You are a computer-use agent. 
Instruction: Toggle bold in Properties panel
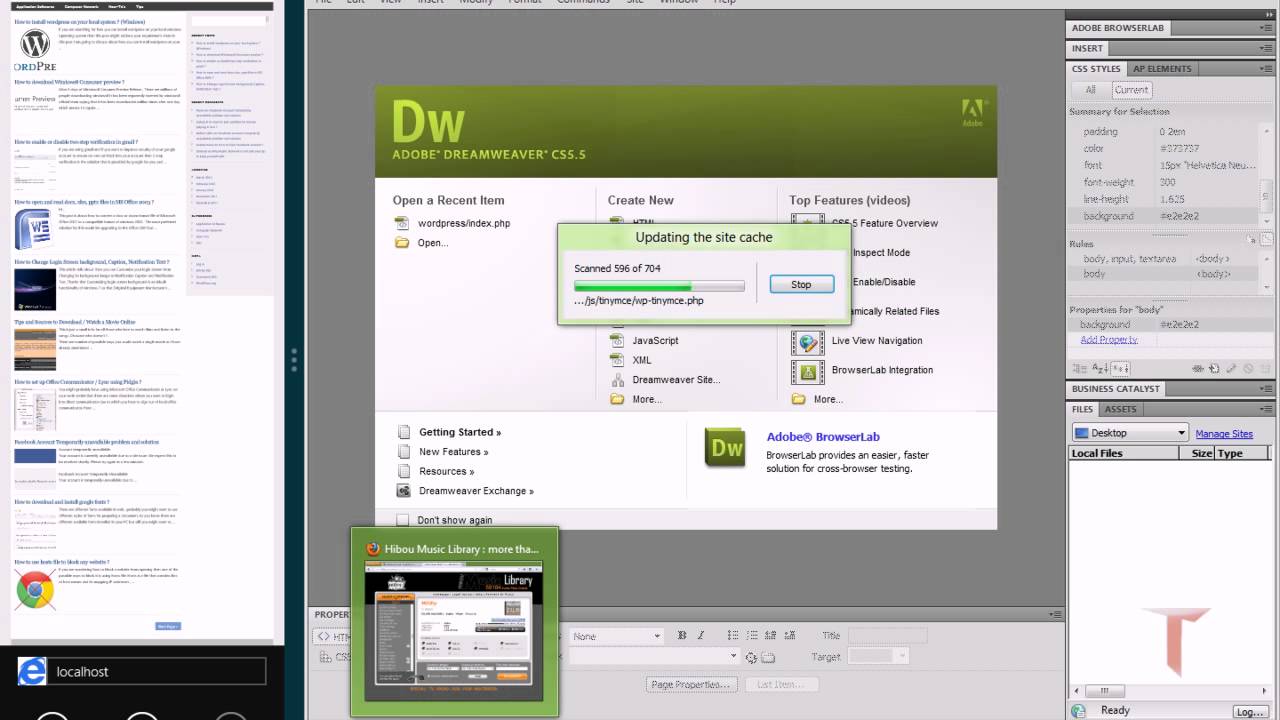click(682, 636)
